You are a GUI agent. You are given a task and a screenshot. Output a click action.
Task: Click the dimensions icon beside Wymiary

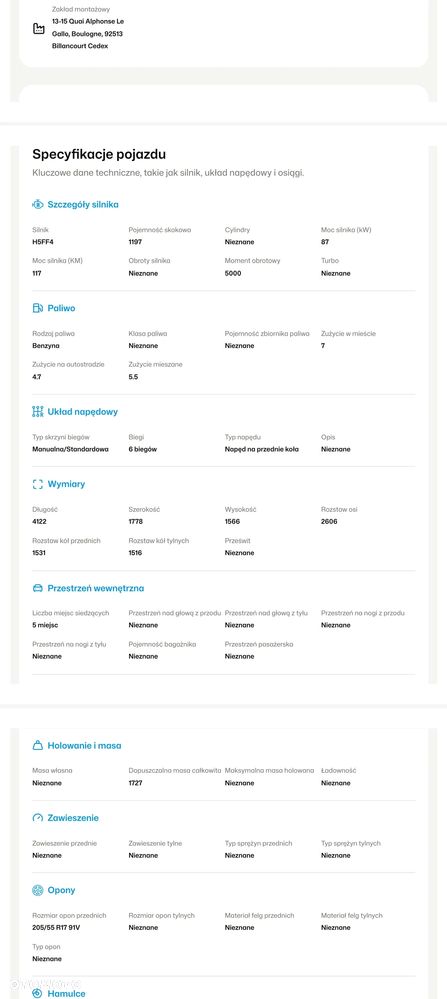tap(38, 484)
